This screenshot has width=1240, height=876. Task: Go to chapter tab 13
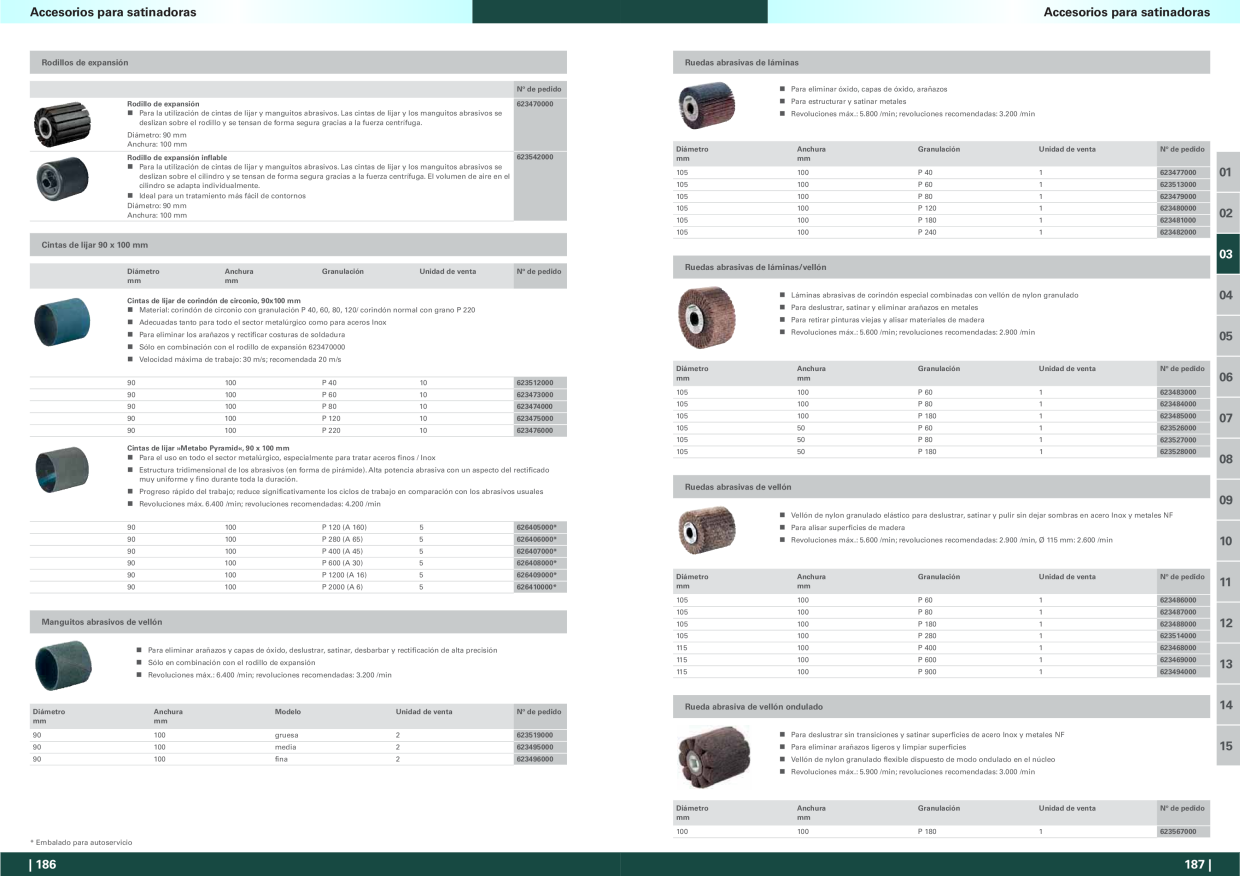[x=1226, y=665]
